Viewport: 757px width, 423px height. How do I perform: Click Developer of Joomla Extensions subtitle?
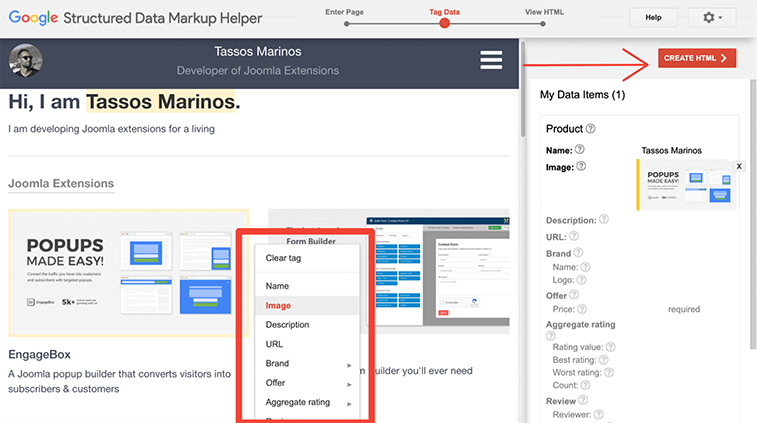(258, 70)
